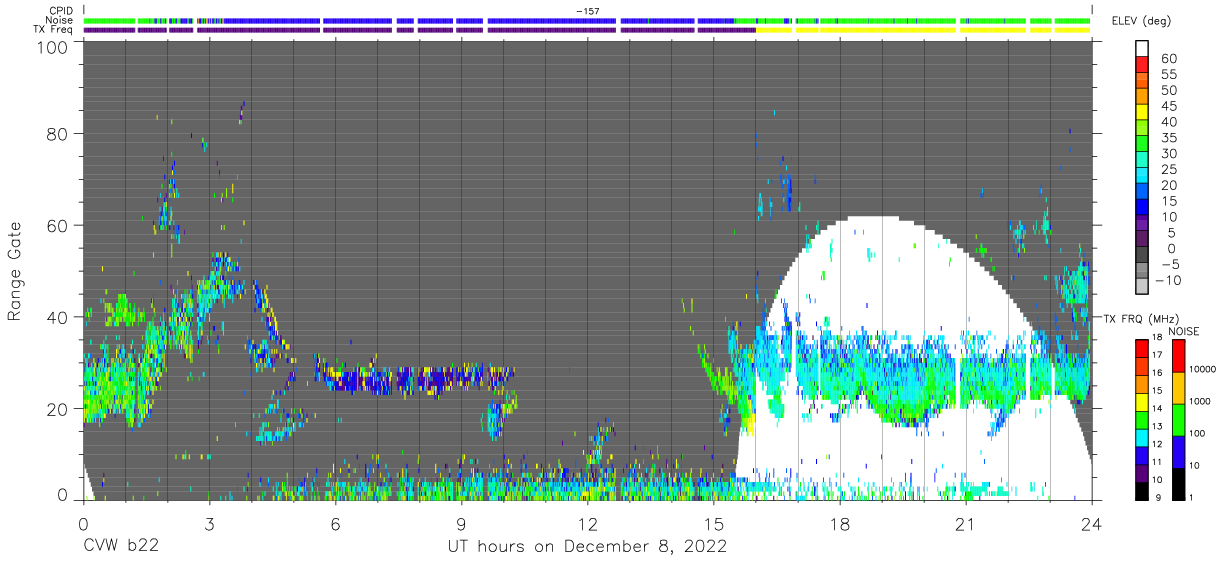Click the TX FRQ (MHz) legend title
This screenshot has height=567, width=1228.
click(1140, 319)
